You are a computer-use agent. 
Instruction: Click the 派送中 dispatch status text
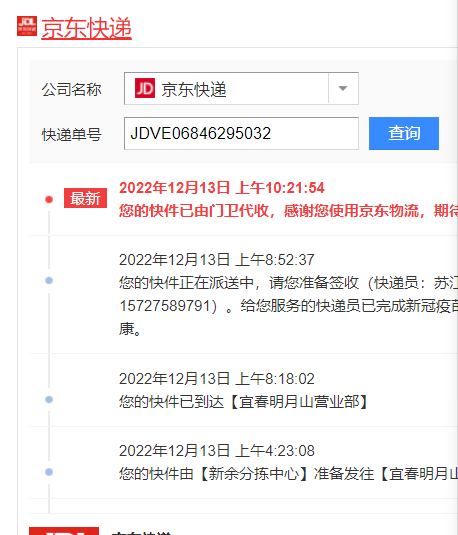coord(288,283)
